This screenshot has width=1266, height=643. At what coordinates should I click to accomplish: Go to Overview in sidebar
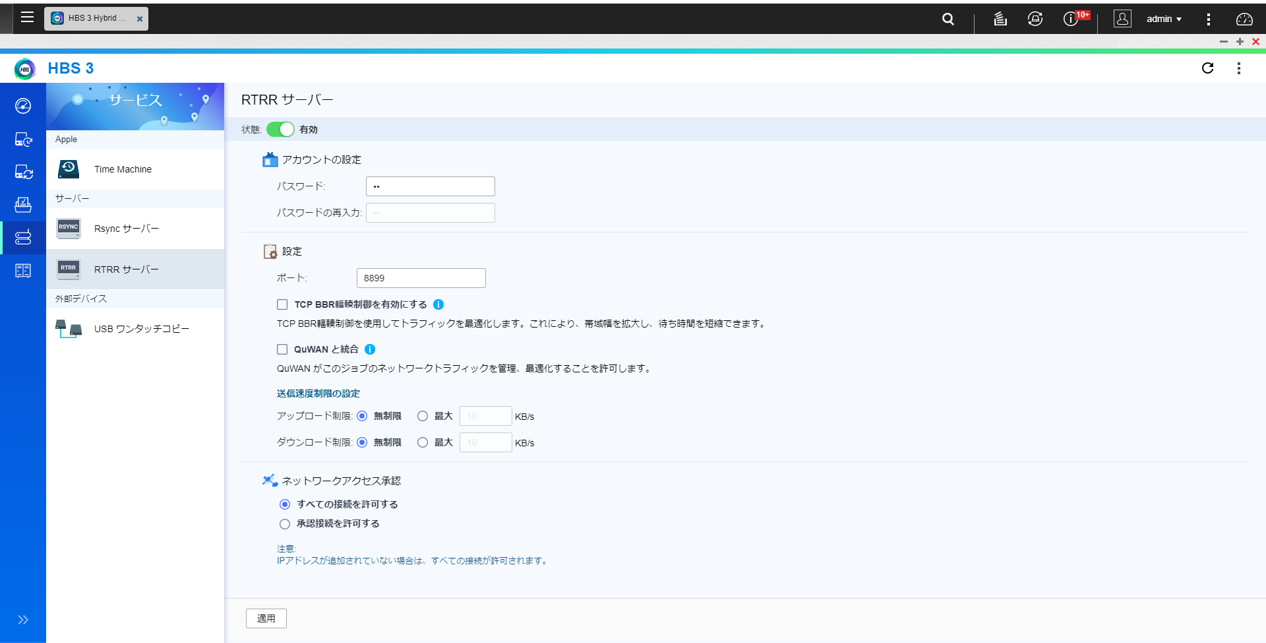click(23, 106)
